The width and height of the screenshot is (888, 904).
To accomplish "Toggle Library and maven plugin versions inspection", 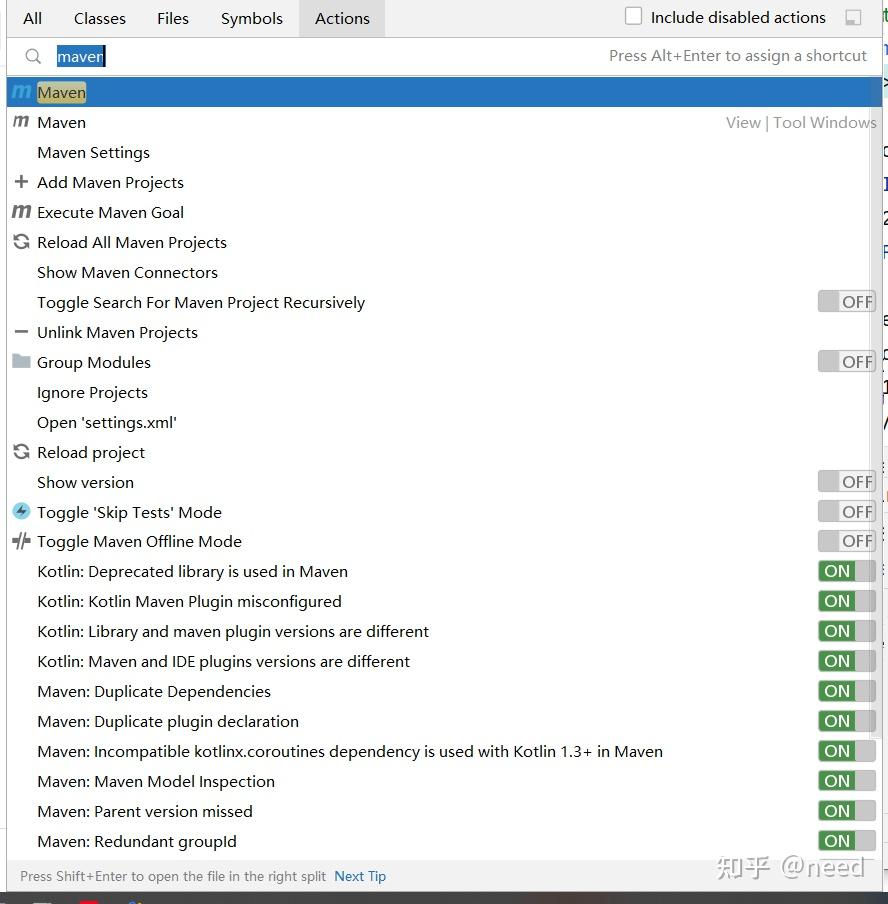I will (846, 631).
